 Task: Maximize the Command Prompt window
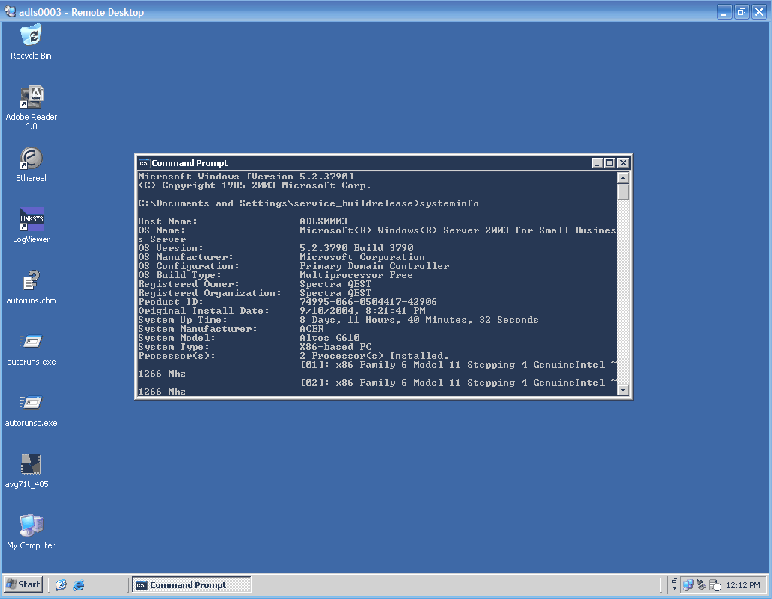coord(610,163)
